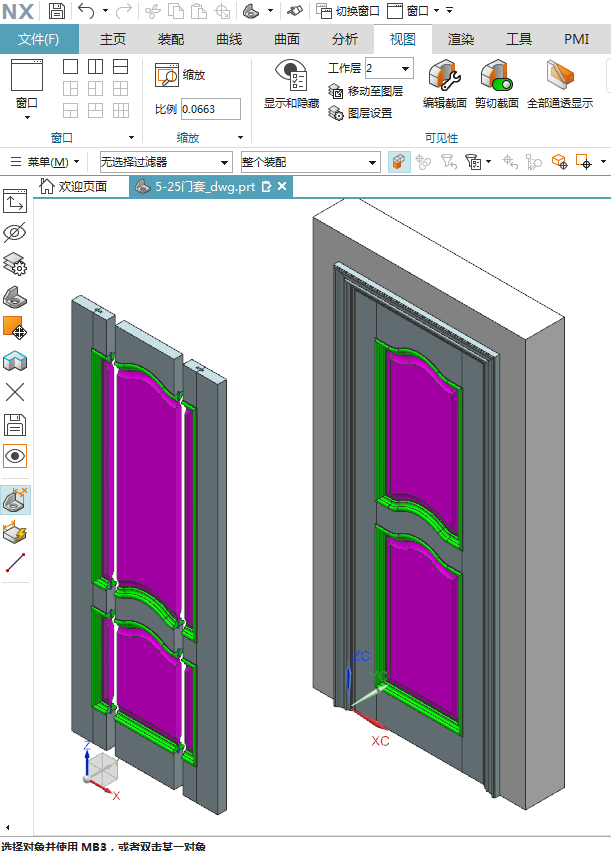Click the layers gear icon in left sidebar
611x851 pixels.
click(15, 264)
